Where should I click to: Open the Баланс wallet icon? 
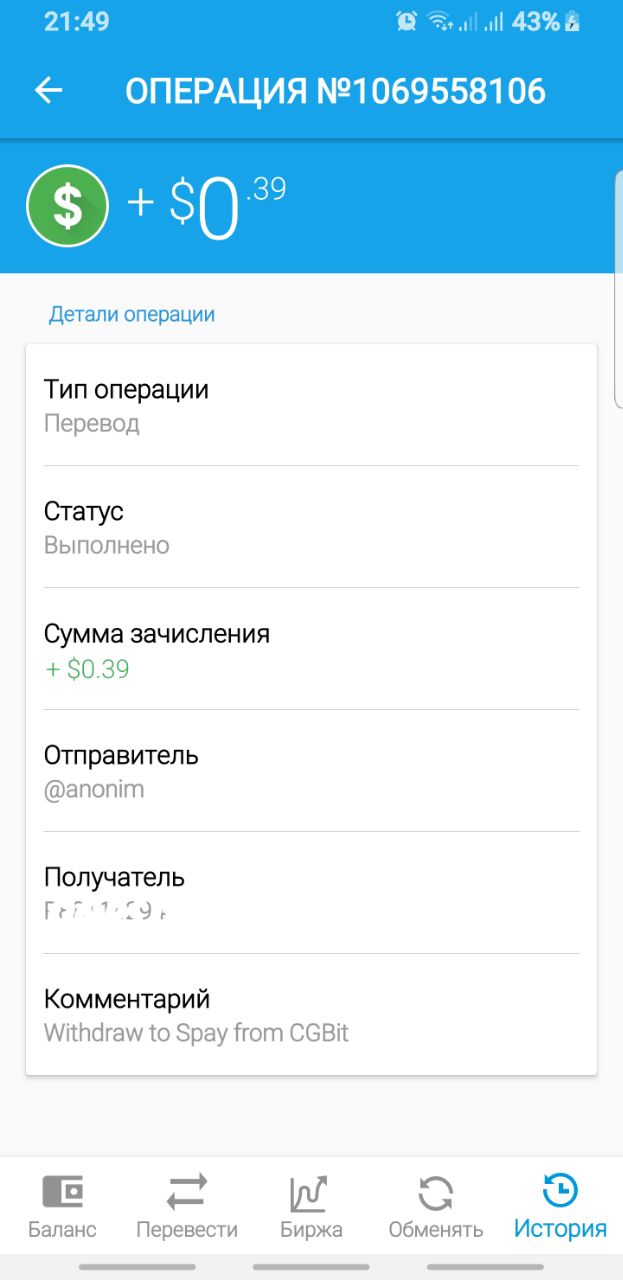click(62, 1192)
